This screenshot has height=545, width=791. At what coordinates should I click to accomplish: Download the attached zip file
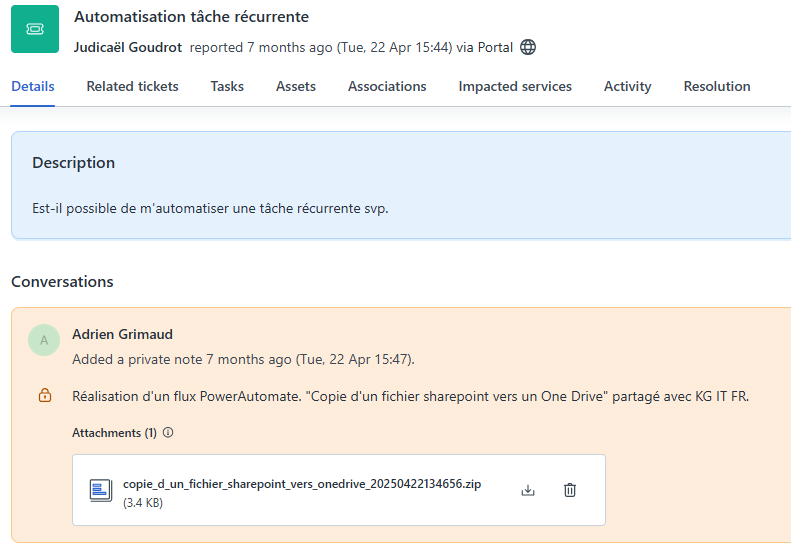[528, 490]
